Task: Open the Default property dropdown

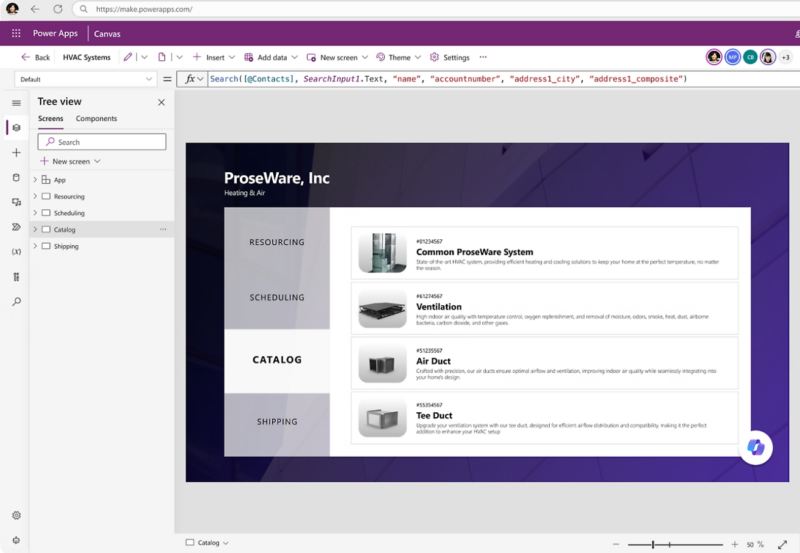Action: [86, 79]
